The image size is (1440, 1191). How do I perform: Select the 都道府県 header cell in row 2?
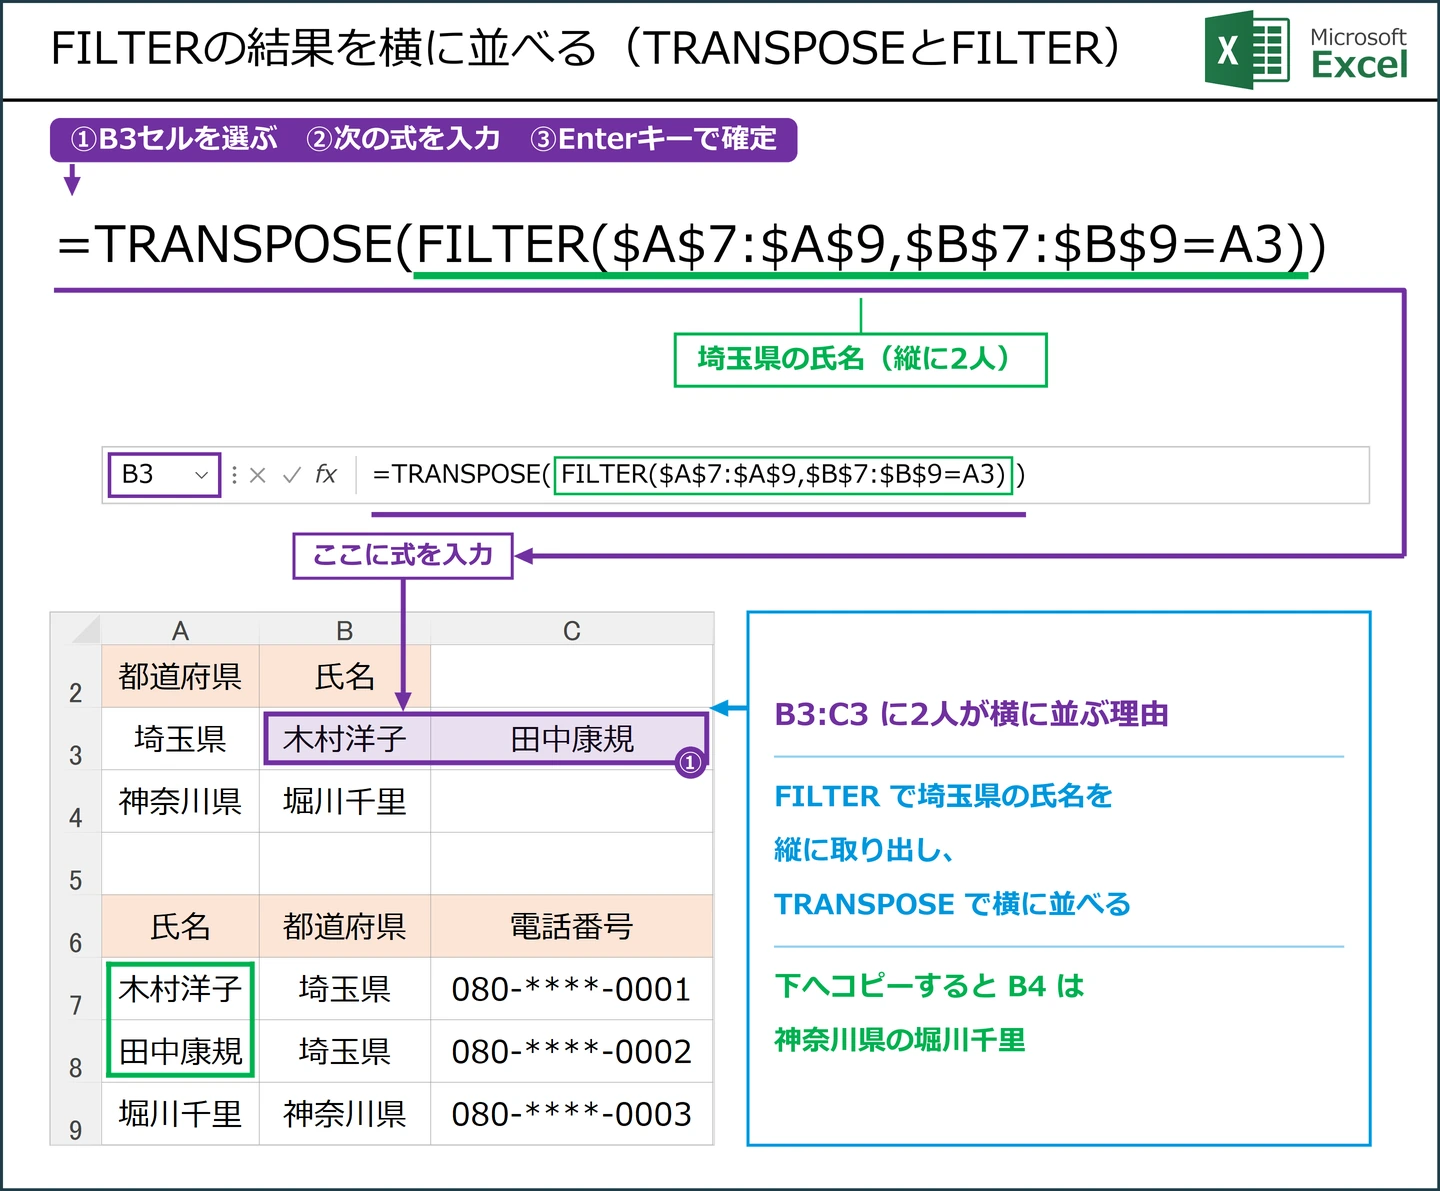click(180, 677)
